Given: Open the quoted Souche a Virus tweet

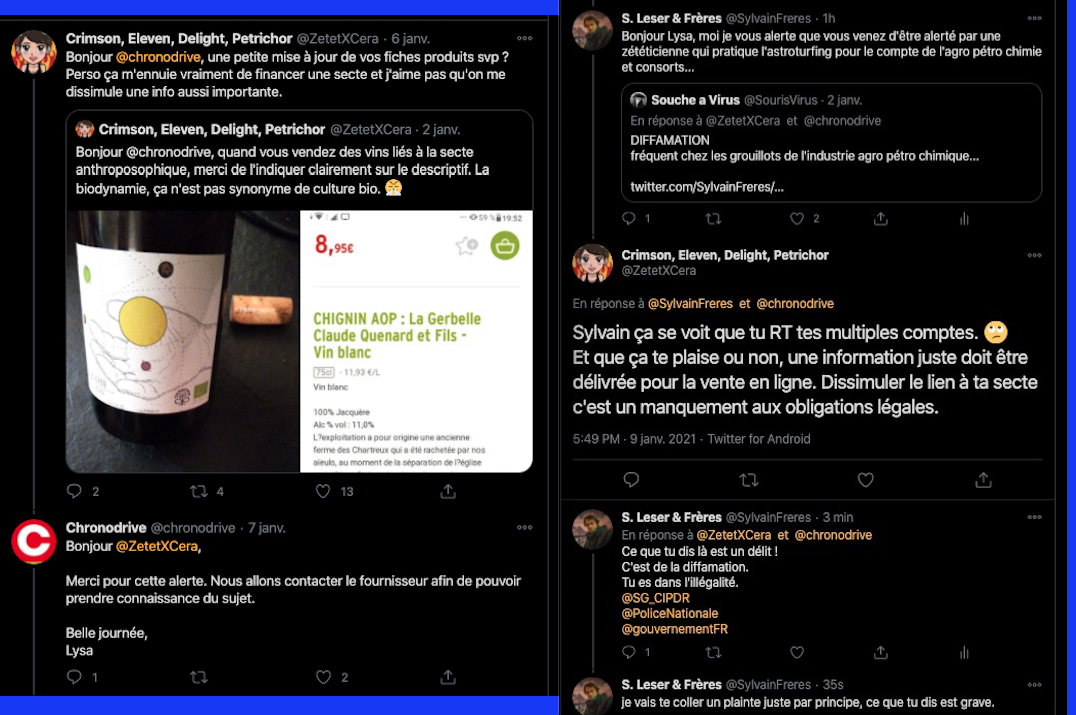Looking at the screenshot, I should click(x=831, y=143).
